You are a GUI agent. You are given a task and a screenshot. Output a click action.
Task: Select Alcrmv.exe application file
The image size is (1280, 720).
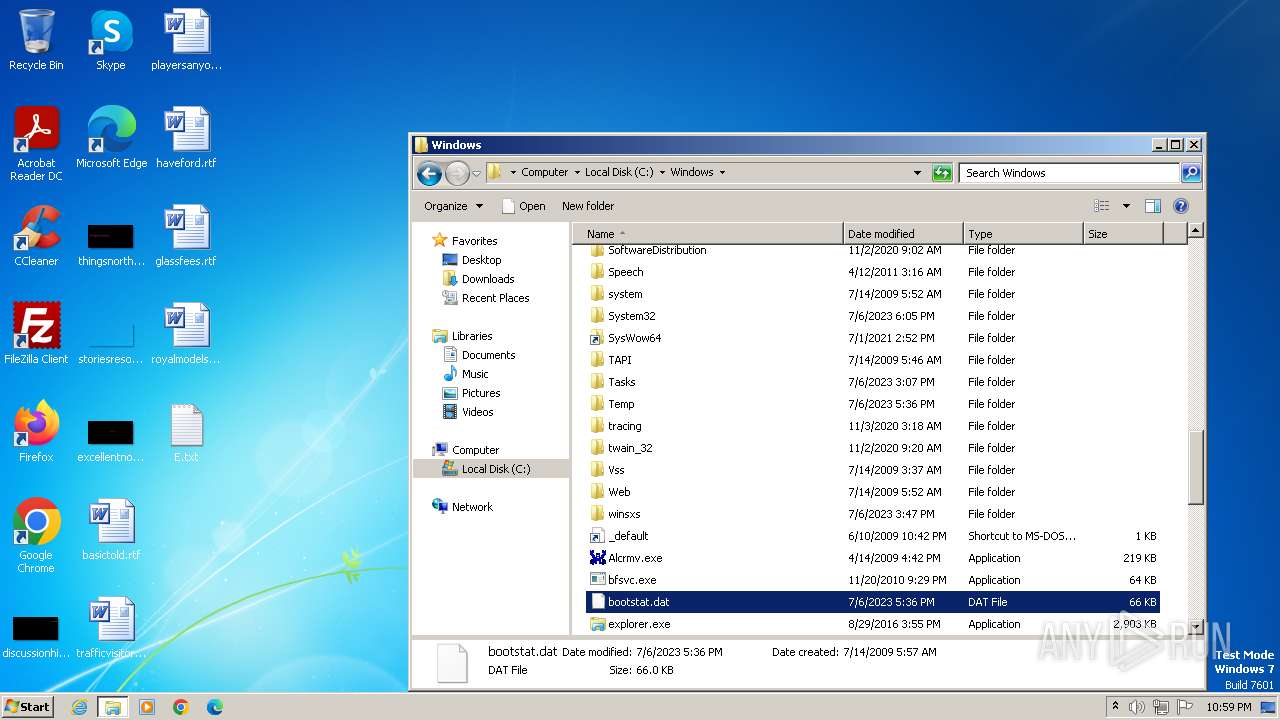click(x=872, y=558)
